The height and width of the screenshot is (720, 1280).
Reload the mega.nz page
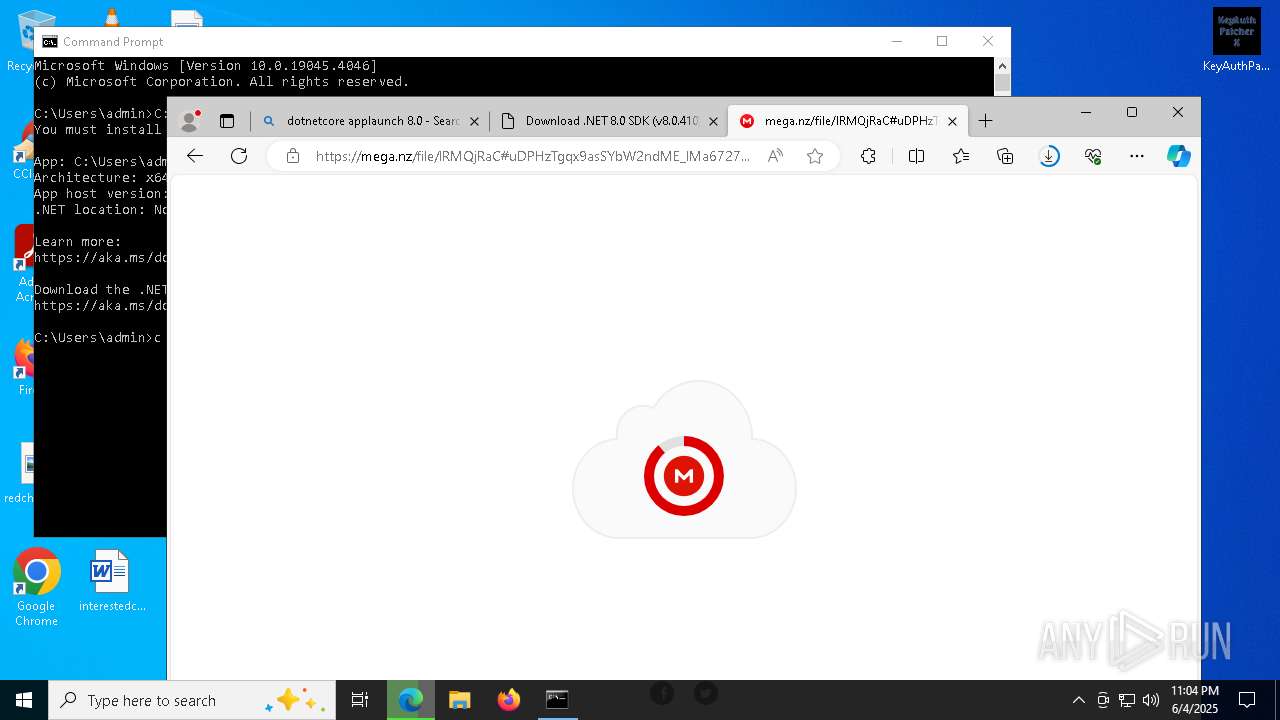pyautogui.click(x=239, y=156)
